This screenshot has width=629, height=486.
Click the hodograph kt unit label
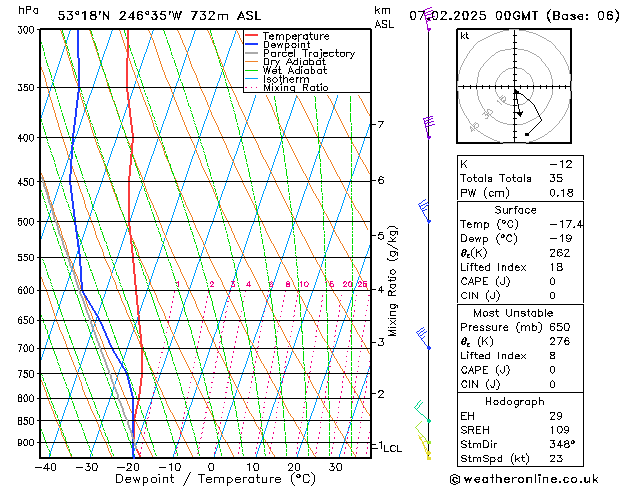(x=465, y=36)
